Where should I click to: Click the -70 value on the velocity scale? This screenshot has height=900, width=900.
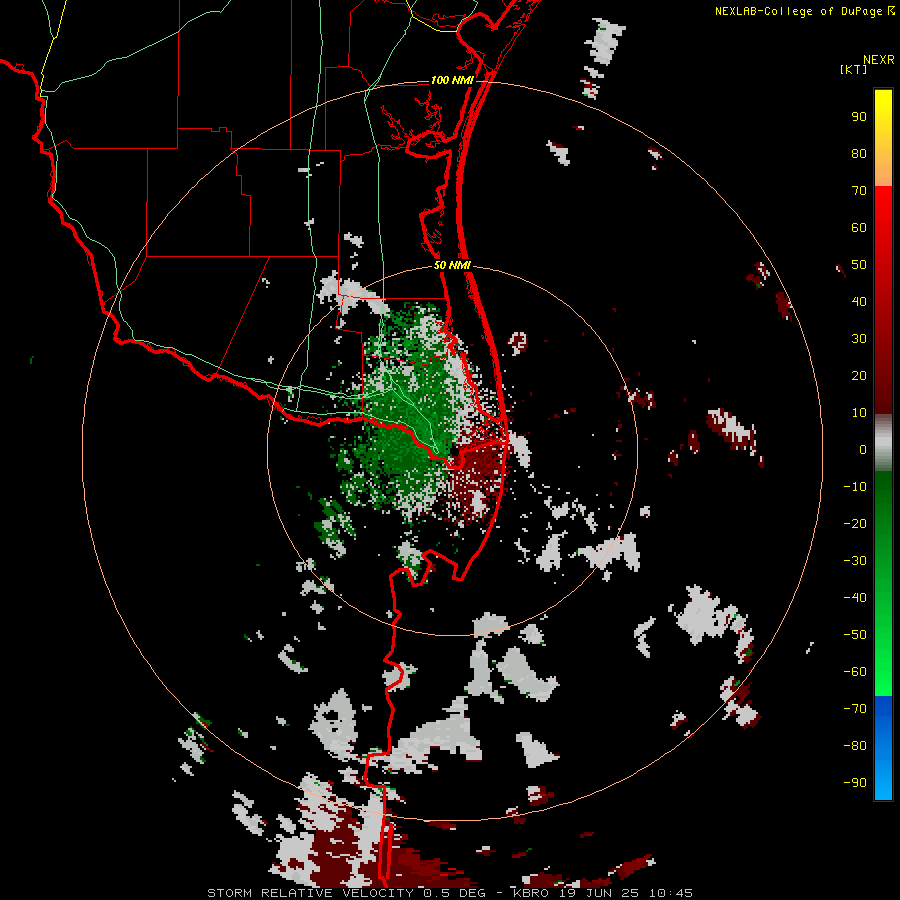[855, 709]
